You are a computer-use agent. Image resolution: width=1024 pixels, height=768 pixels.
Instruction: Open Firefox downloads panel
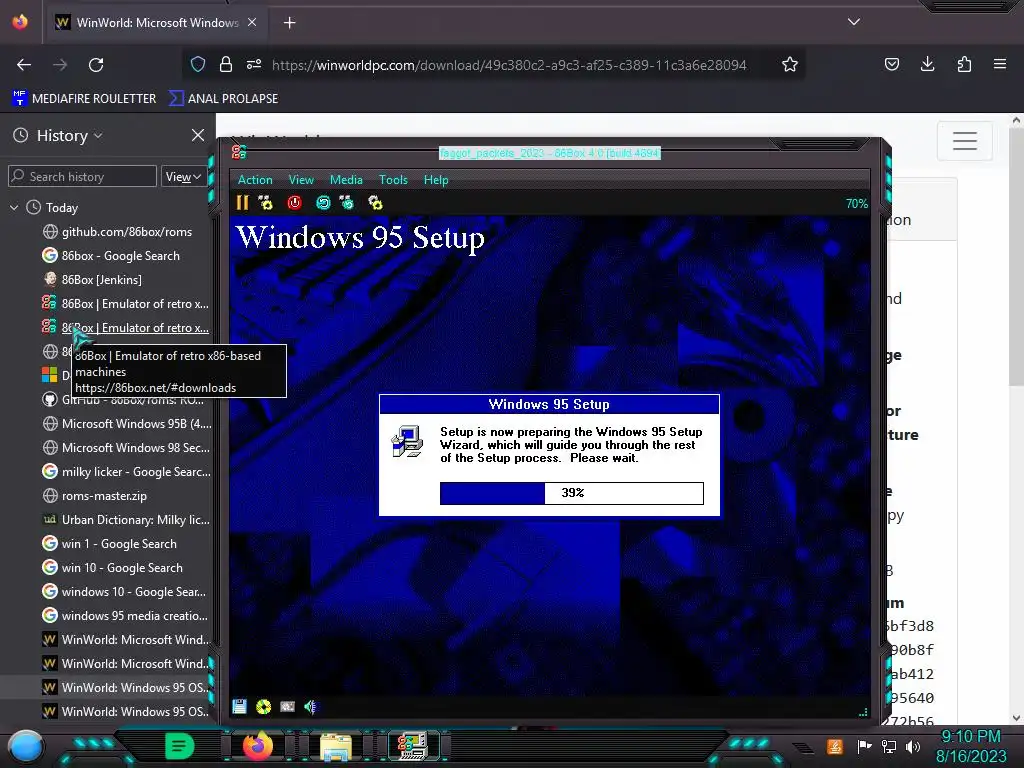[927, 64]
